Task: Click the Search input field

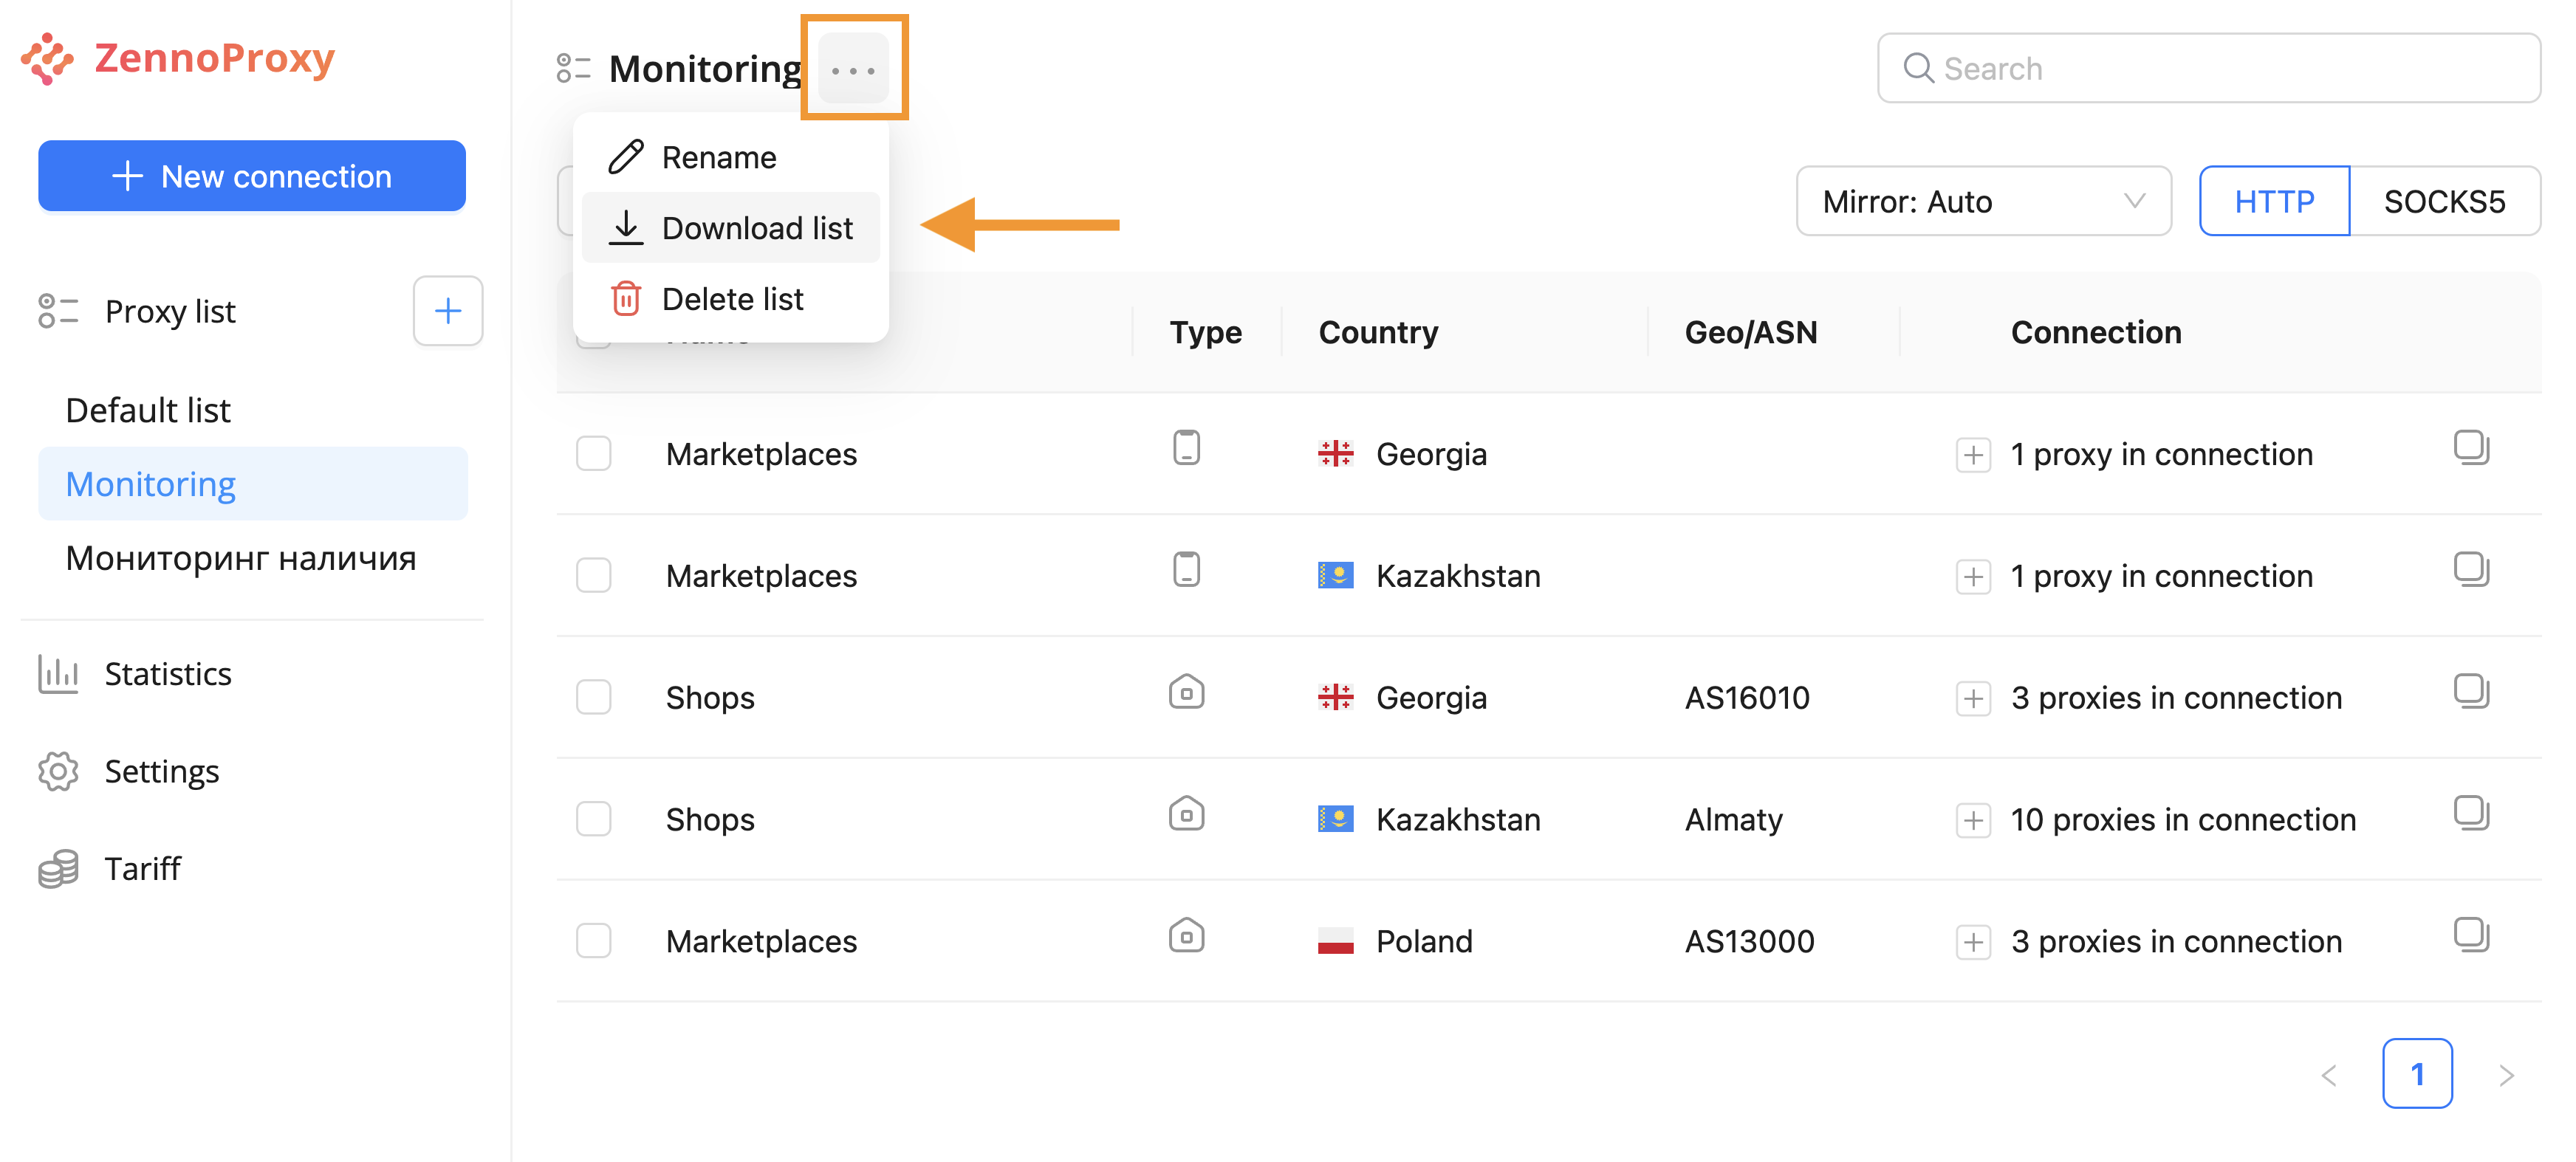Action: coord(2208,68)
